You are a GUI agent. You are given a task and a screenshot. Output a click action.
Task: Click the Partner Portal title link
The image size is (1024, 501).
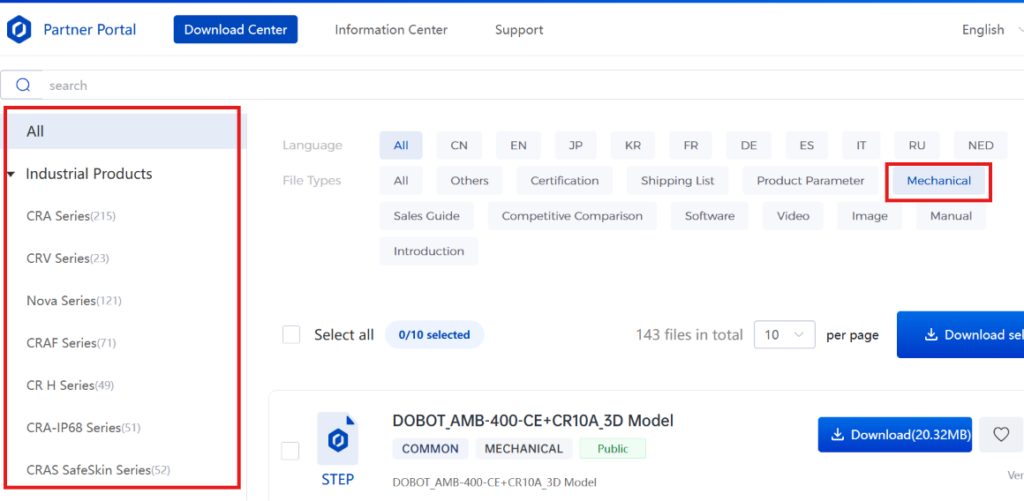[90, 29]
